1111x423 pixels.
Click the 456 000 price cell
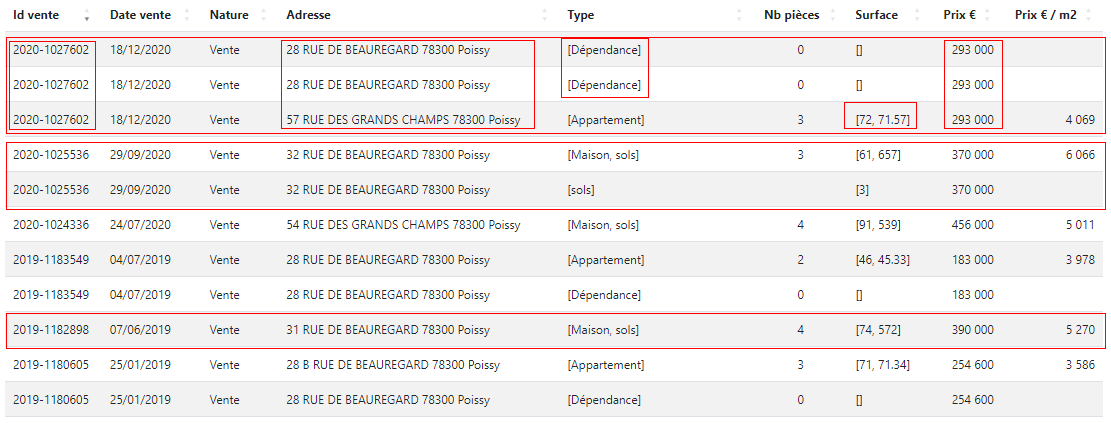[973, 225]
